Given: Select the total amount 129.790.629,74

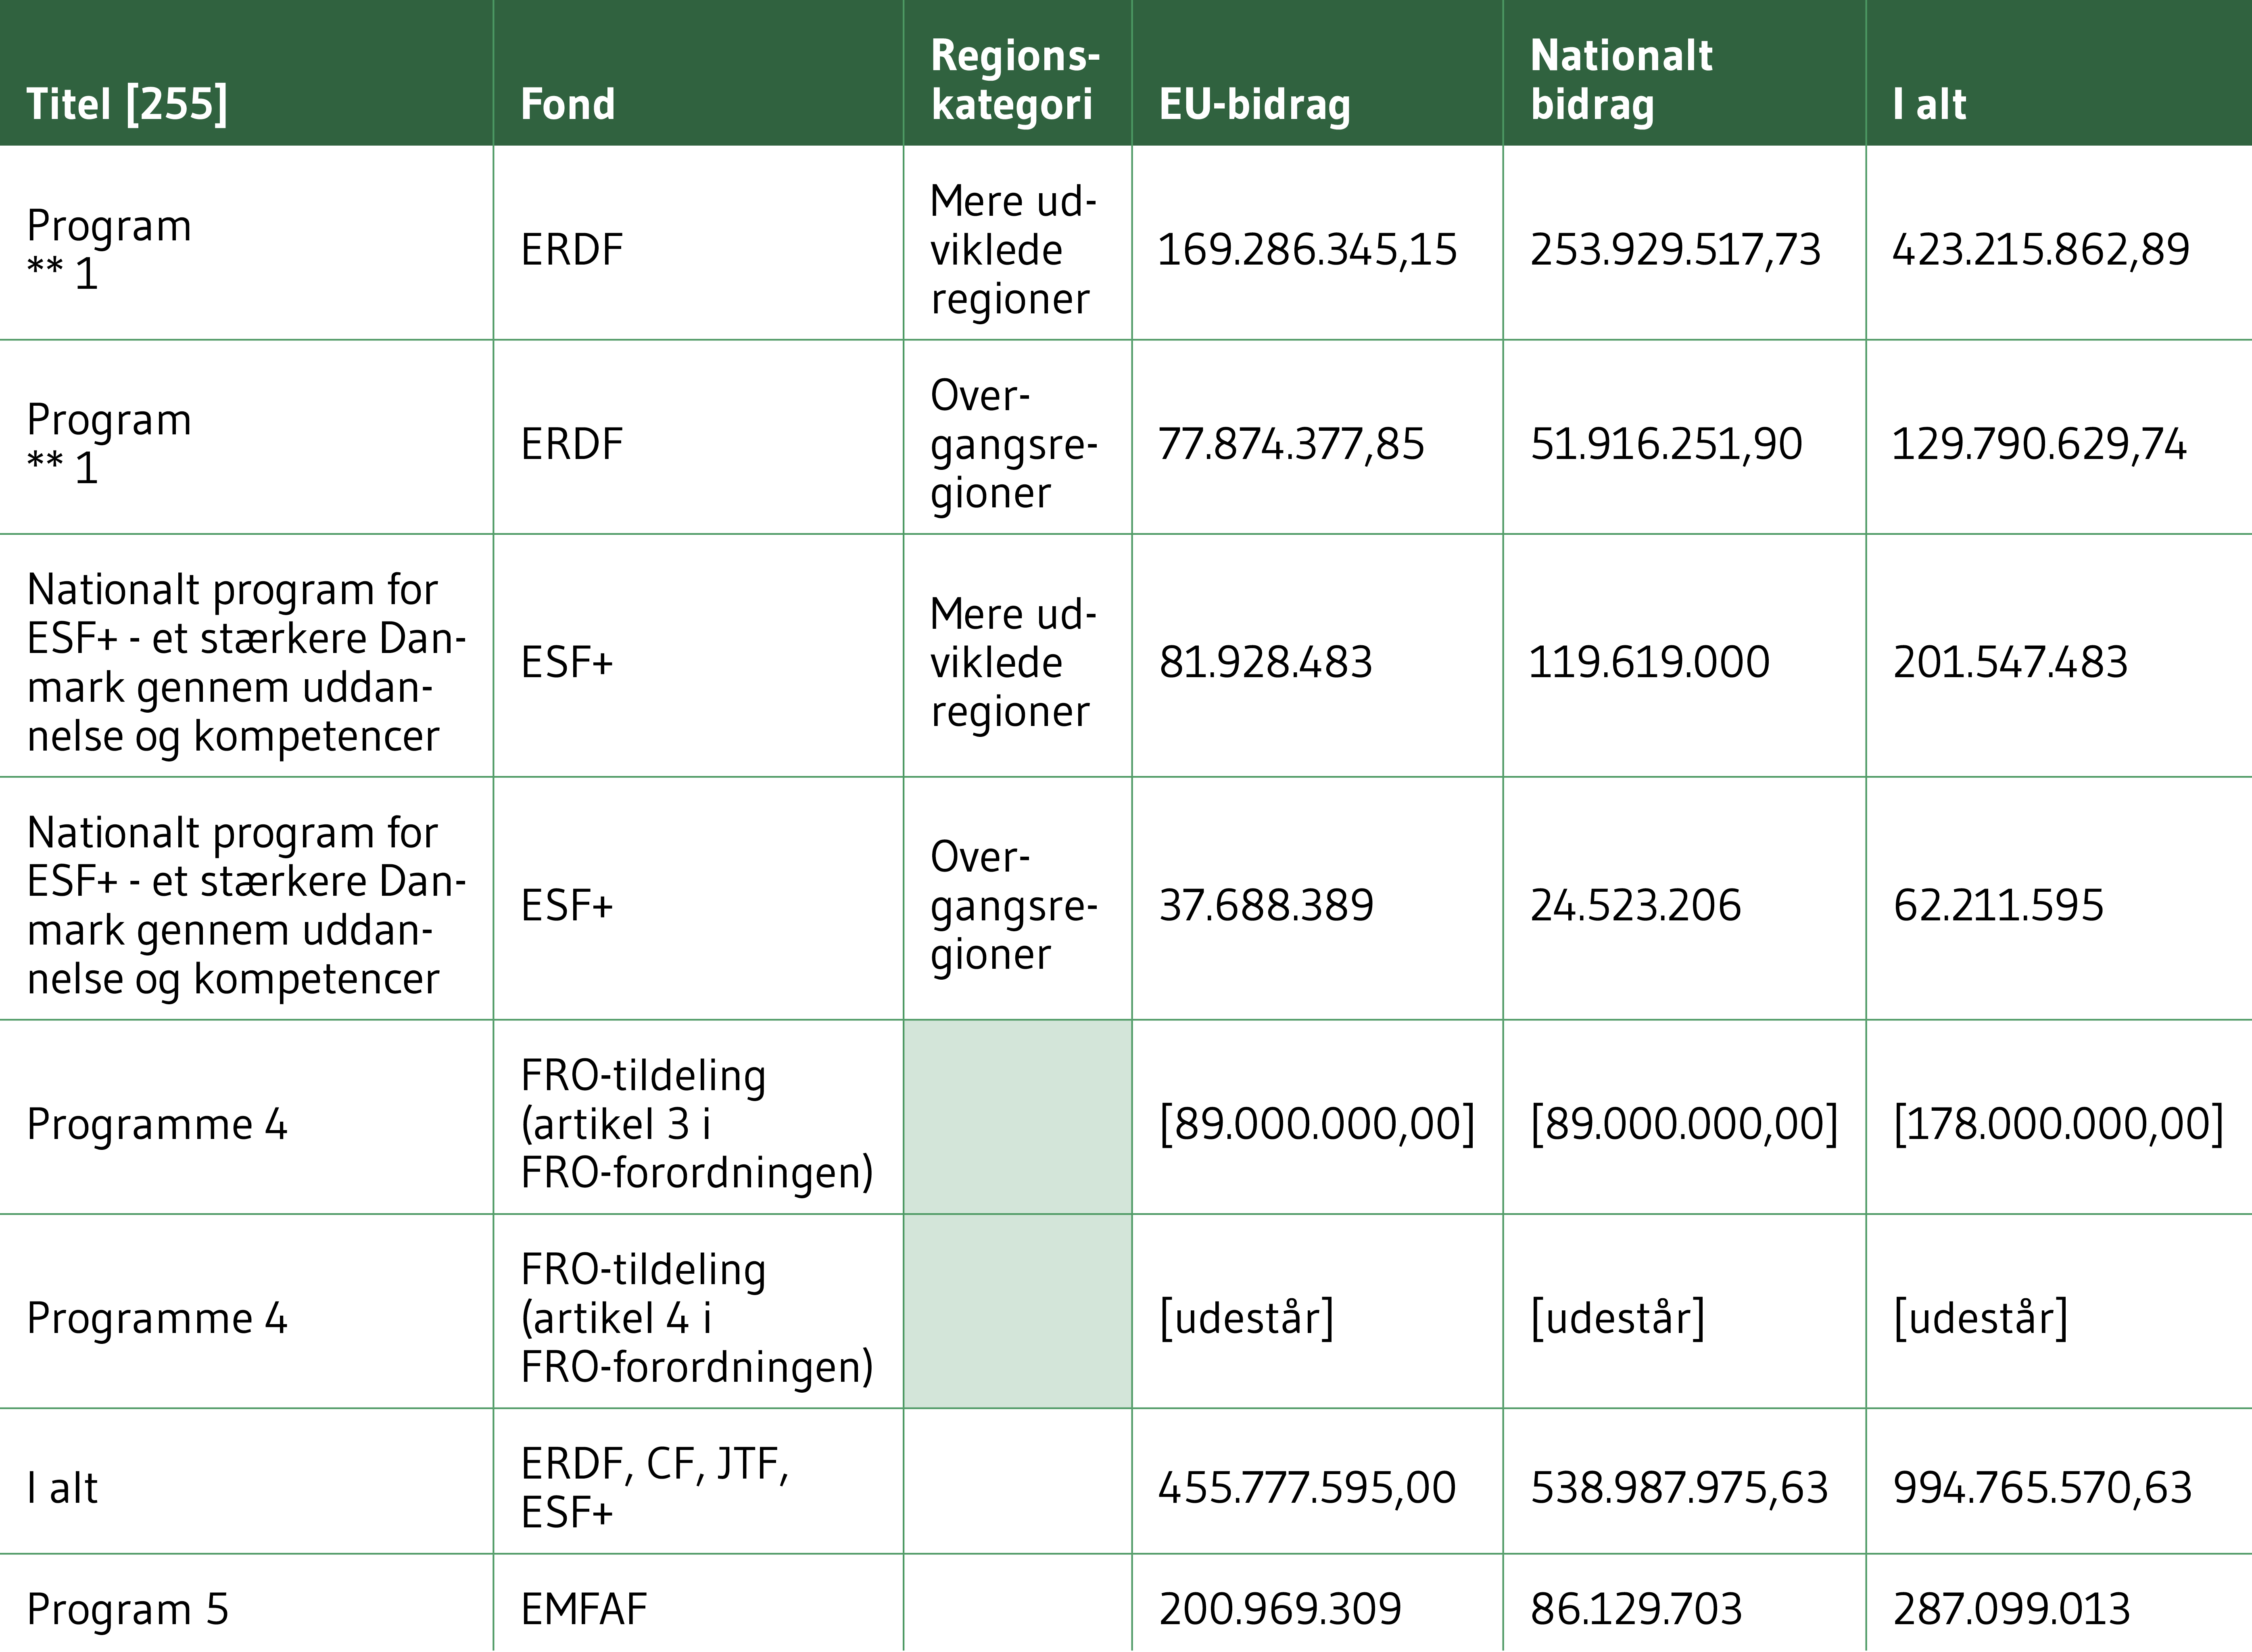Looking at the screenshot, I should [2038, 443].
